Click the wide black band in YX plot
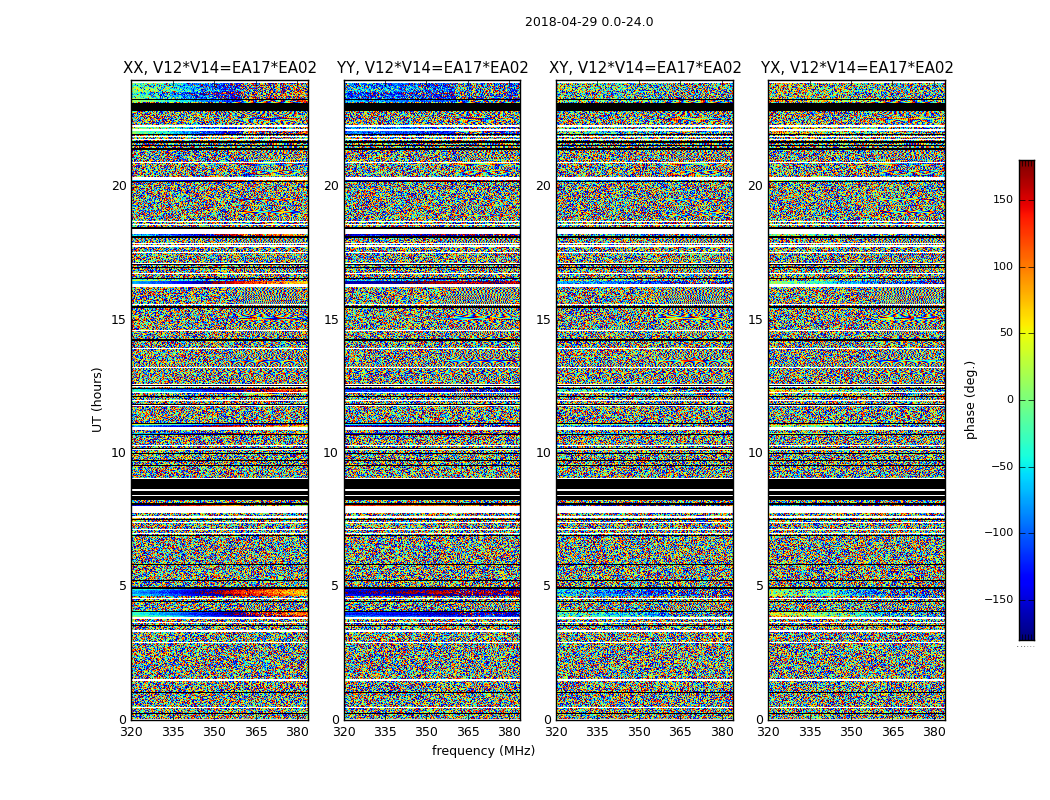This screenshot has width=1050, height=800. click(x=857, y=485)
